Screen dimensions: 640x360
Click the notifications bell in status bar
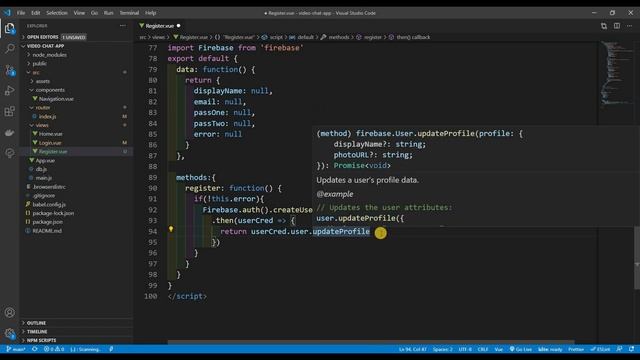click(631, 349)
